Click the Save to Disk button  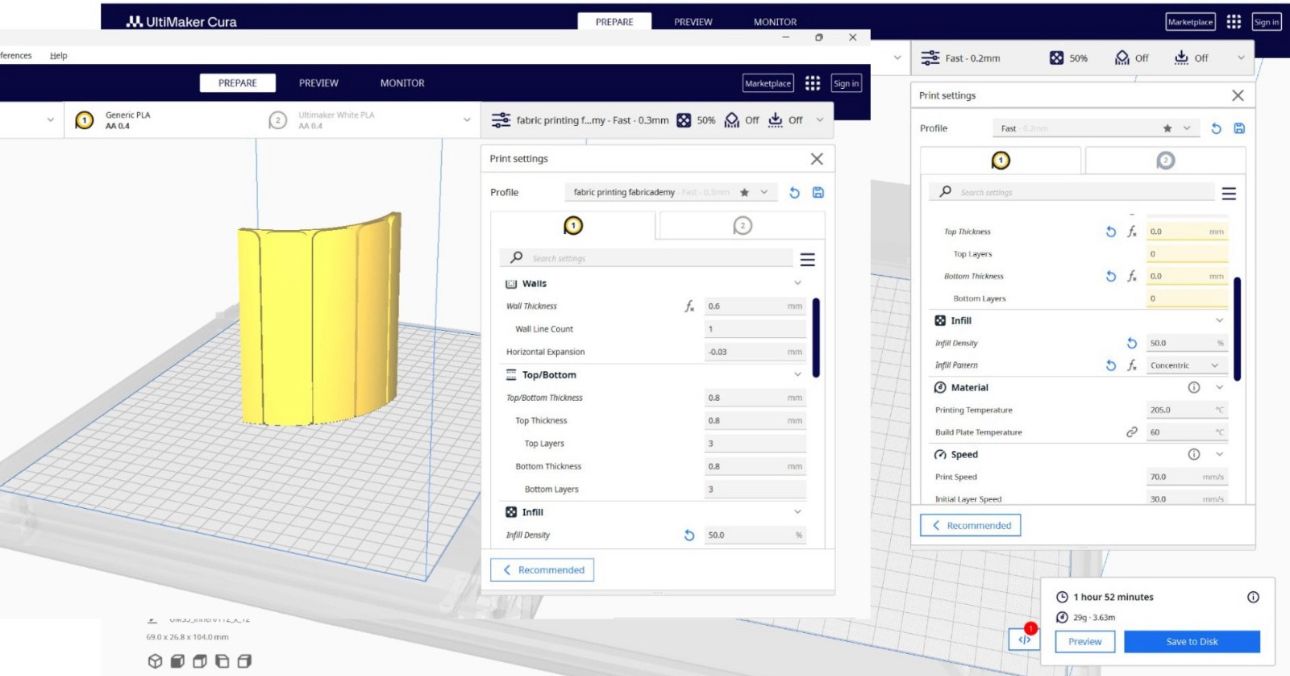(1192, 642)
